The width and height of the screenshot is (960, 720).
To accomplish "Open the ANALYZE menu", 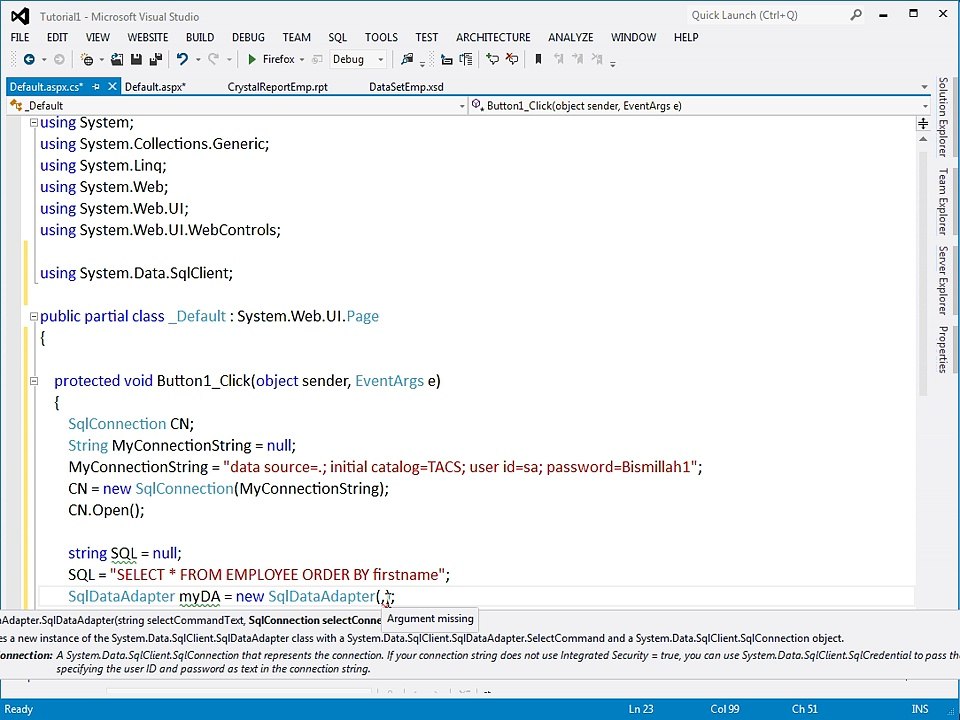I will click(571, 37).
